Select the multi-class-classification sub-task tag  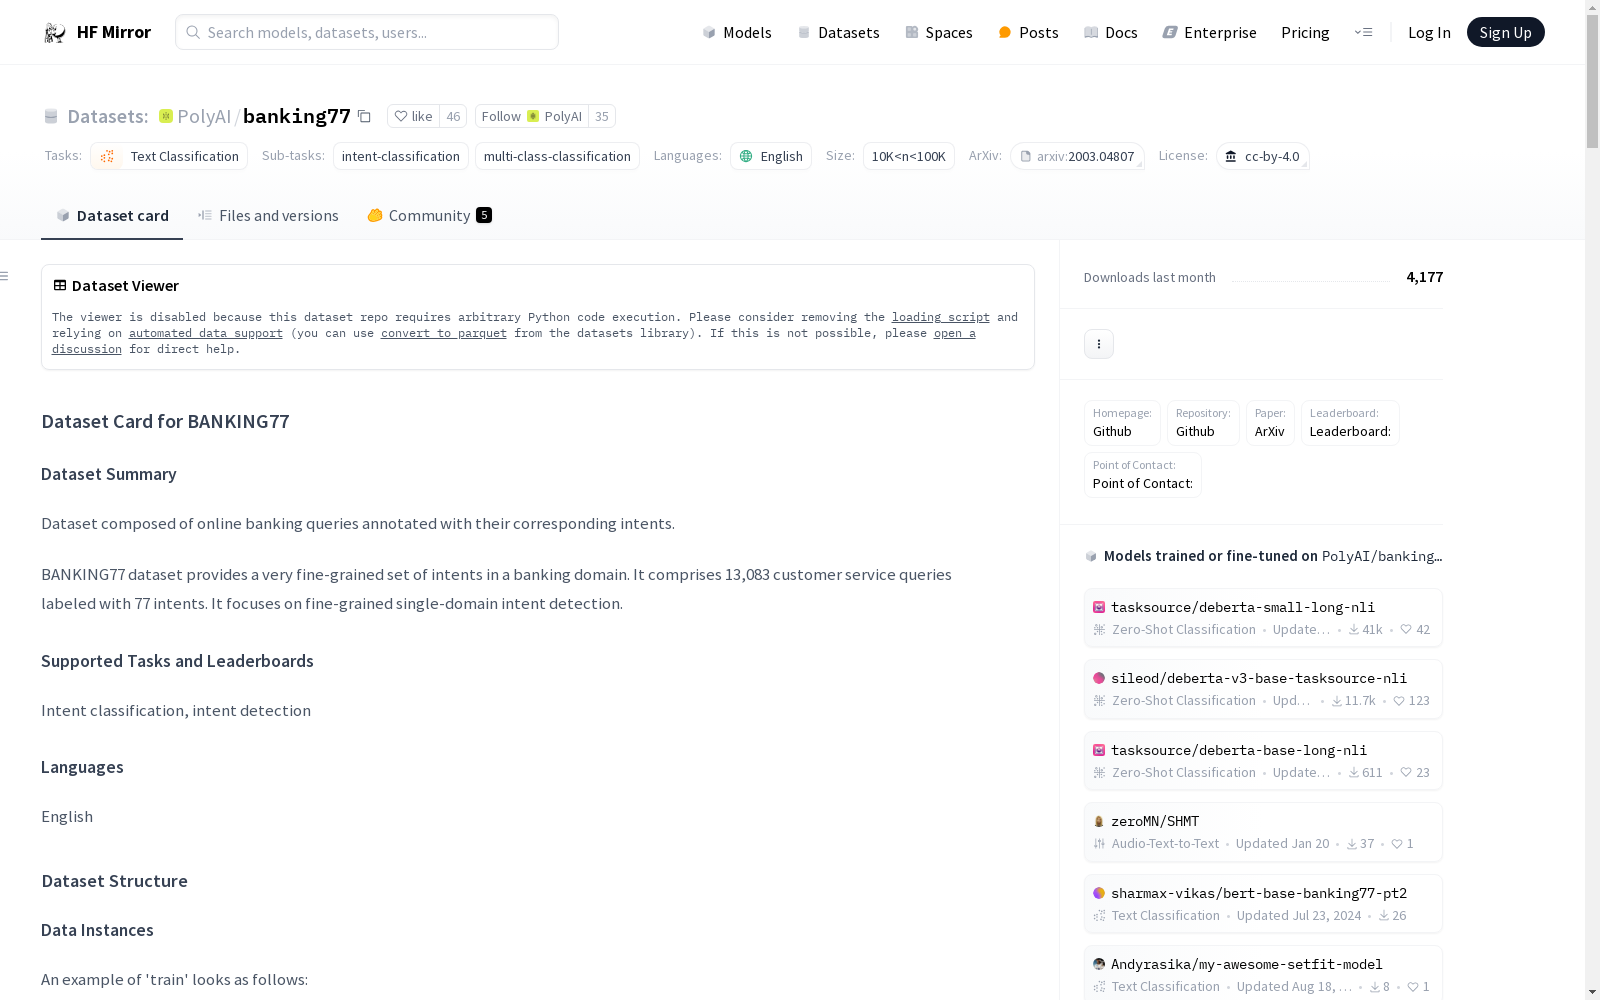click(x=557, y=156)
